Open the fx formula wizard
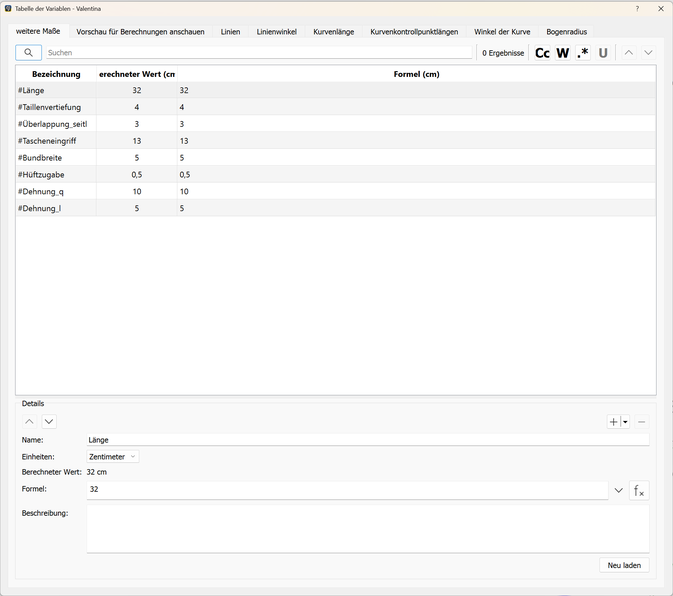 click(639, 490)
